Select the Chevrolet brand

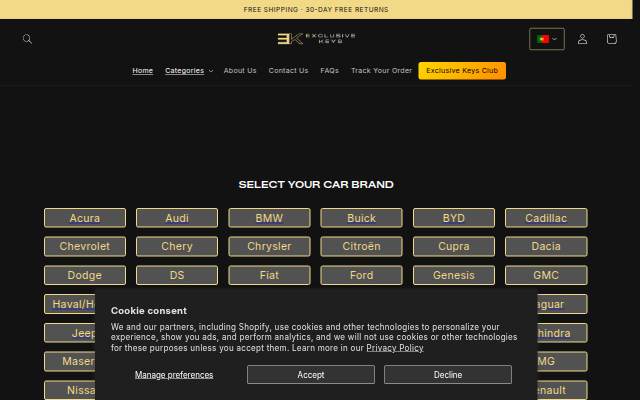(85, 247)
